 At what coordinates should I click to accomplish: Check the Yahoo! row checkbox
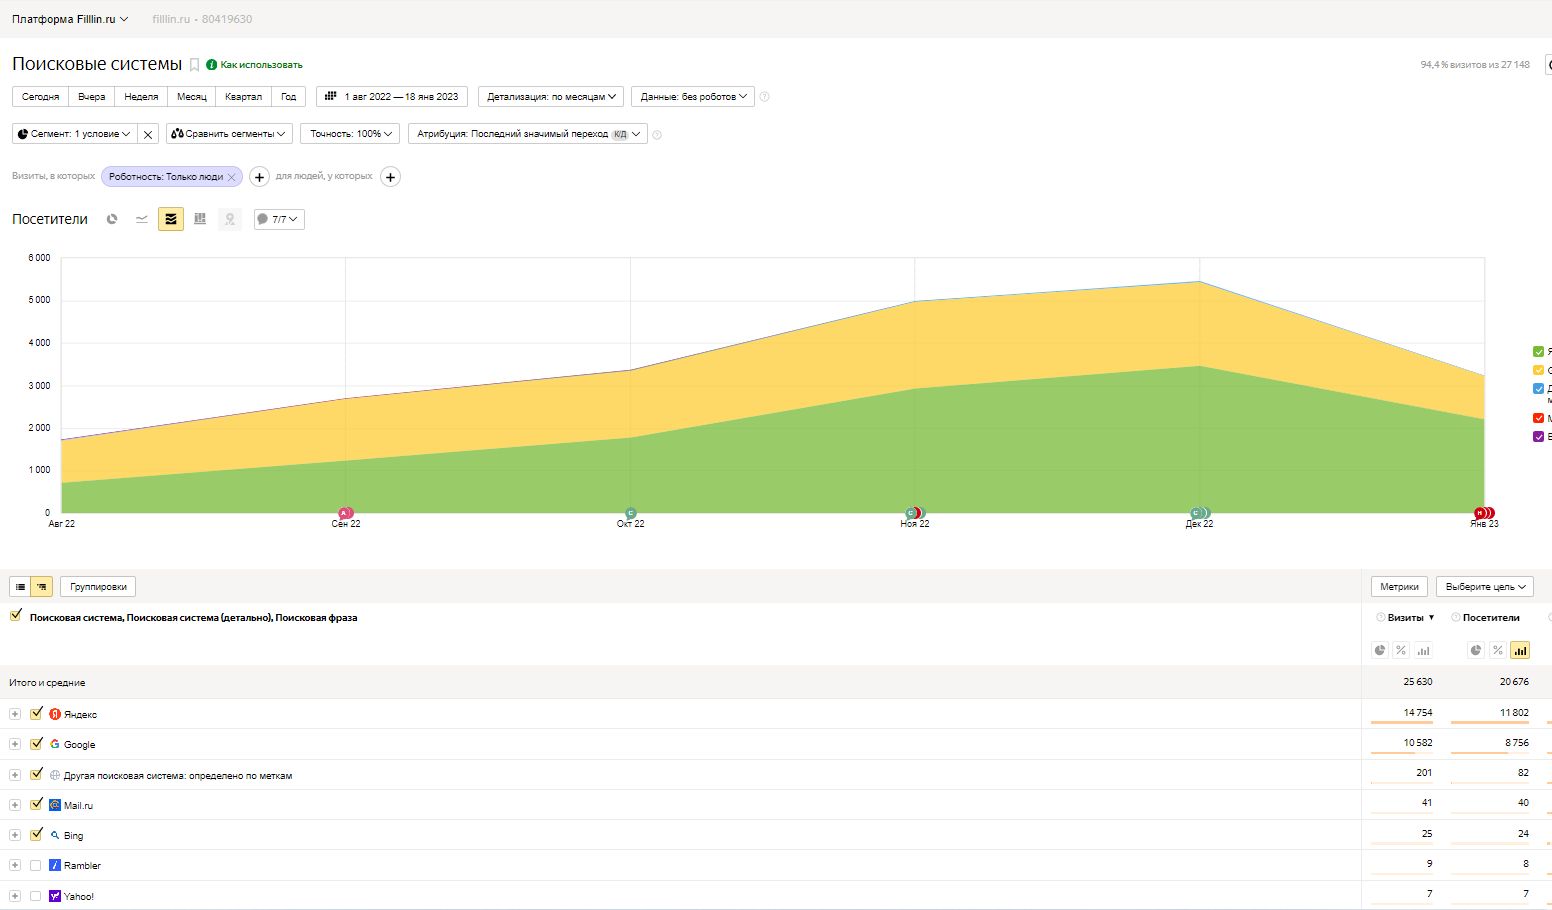[36, 896]
